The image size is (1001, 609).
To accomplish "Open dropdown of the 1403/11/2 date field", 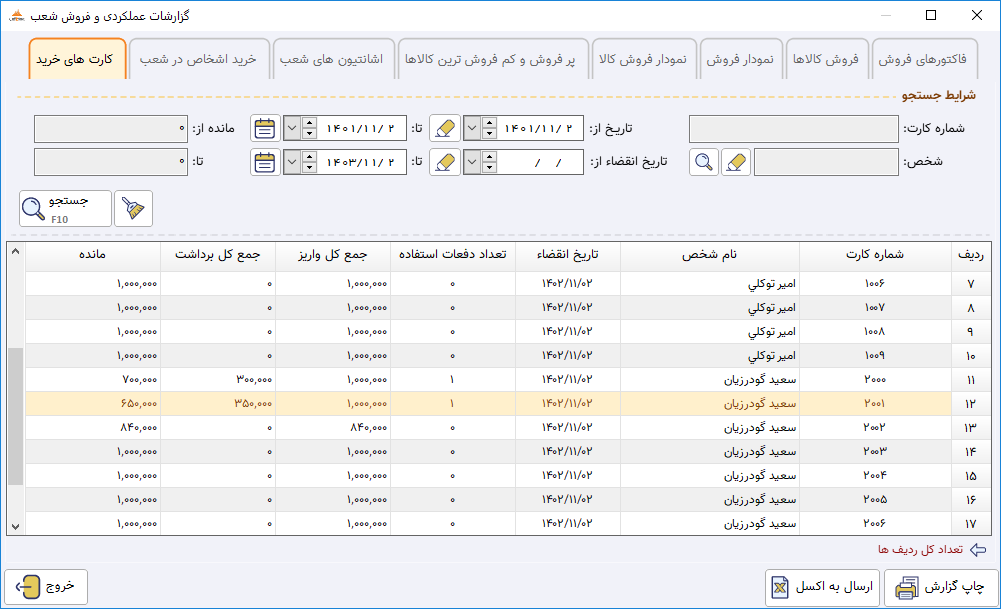I will tap(292, 162).
